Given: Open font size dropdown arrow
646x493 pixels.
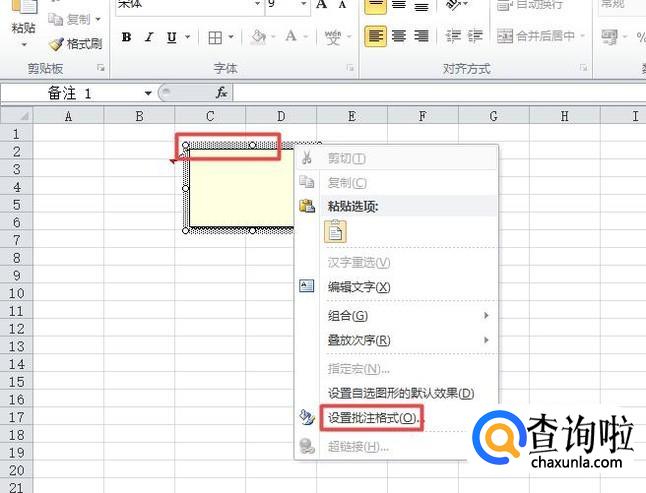Looking at the screenshot, I should coord(304,4).
